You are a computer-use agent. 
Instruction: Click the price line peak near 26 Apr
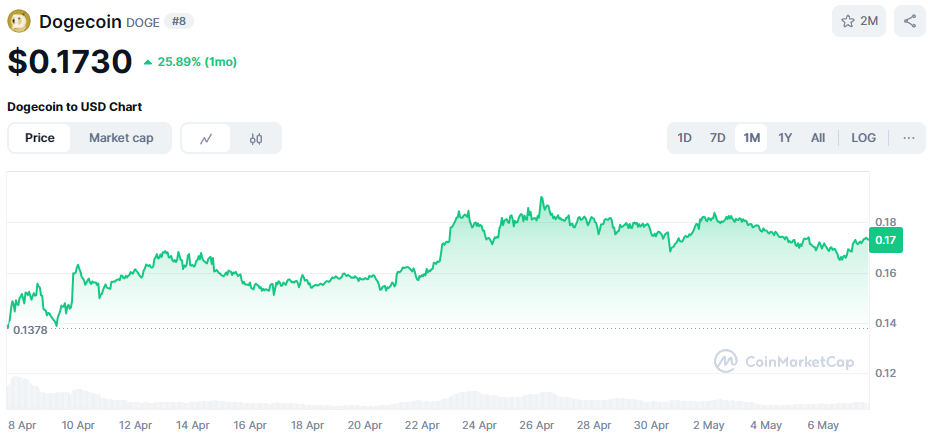pos(541,198)
